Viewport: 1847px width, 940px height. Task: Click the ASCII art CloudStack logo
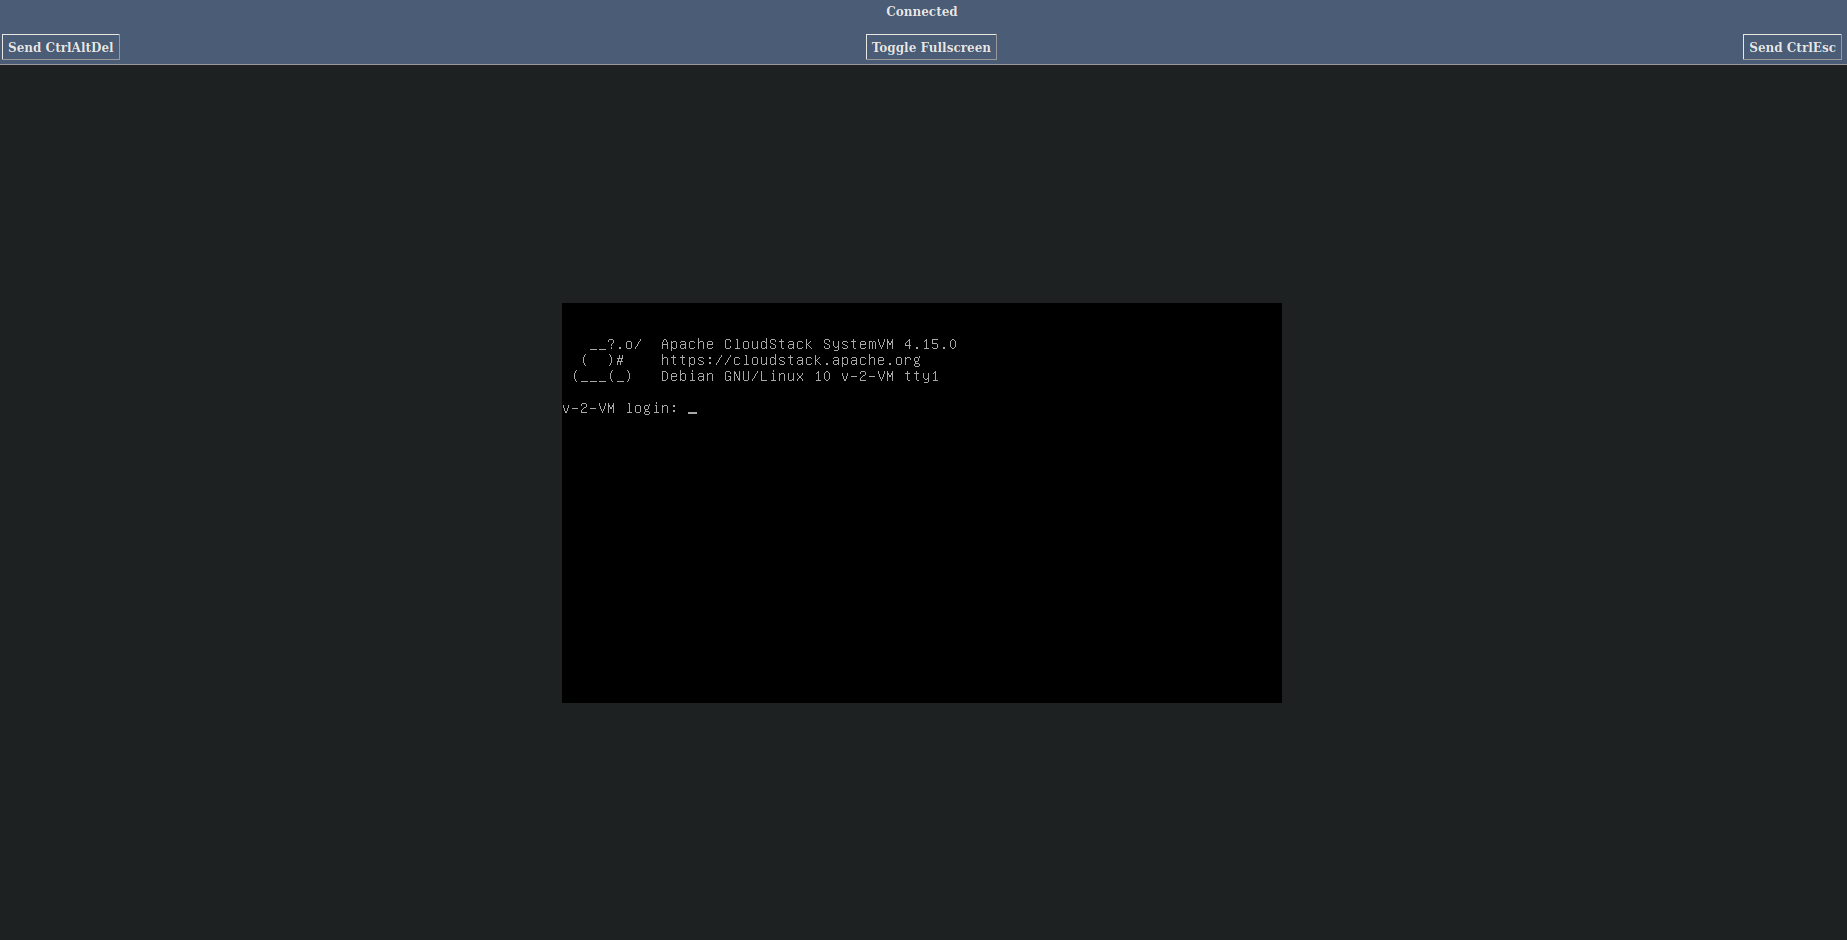point(607,360)
